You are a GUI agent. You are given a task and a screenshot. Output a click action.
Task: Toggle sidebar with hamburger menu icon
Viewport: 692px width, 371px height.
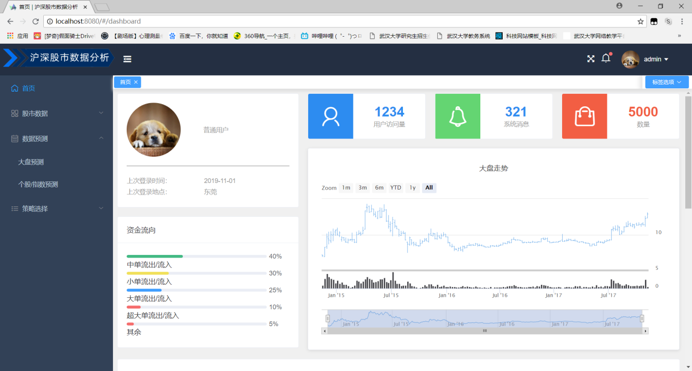[127, 59]
